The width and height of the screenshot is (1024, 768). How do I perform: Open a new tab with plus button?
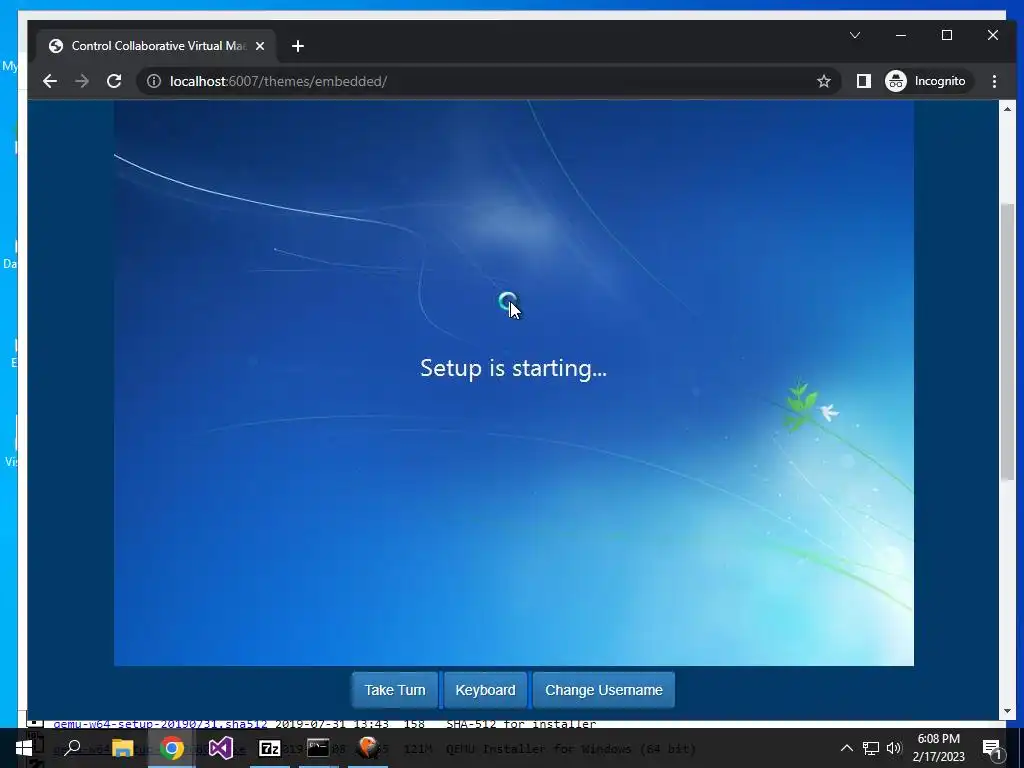(298, 46)
